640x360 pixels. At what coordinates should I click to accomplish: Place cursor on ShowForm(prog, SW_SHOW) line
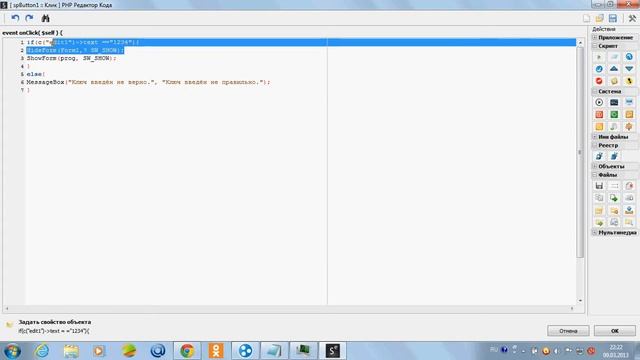tap(71, 58)
